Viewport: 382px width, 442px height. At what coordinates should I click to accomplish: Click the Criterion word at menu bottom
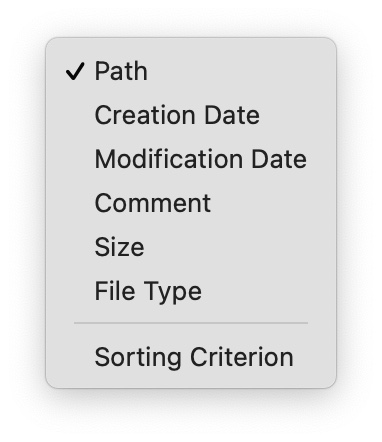(242, 357)
